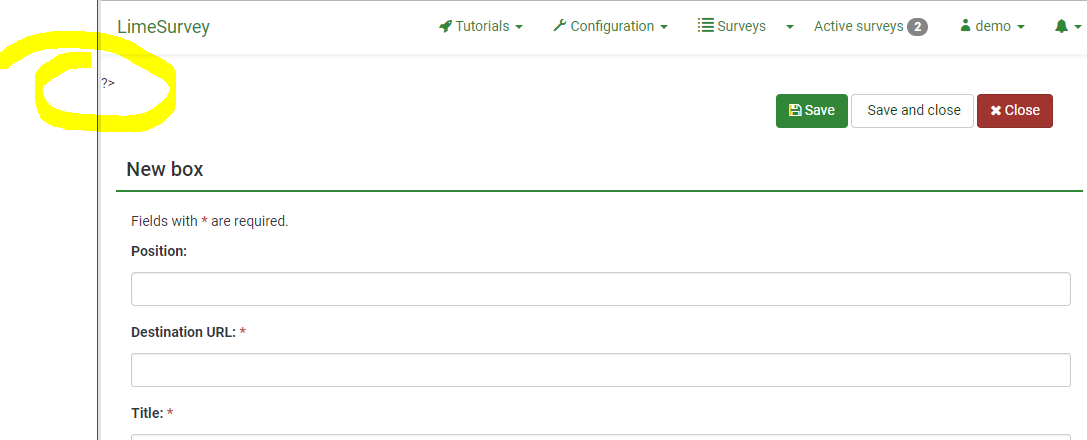Open the Surveys menu item

(741, 27)
